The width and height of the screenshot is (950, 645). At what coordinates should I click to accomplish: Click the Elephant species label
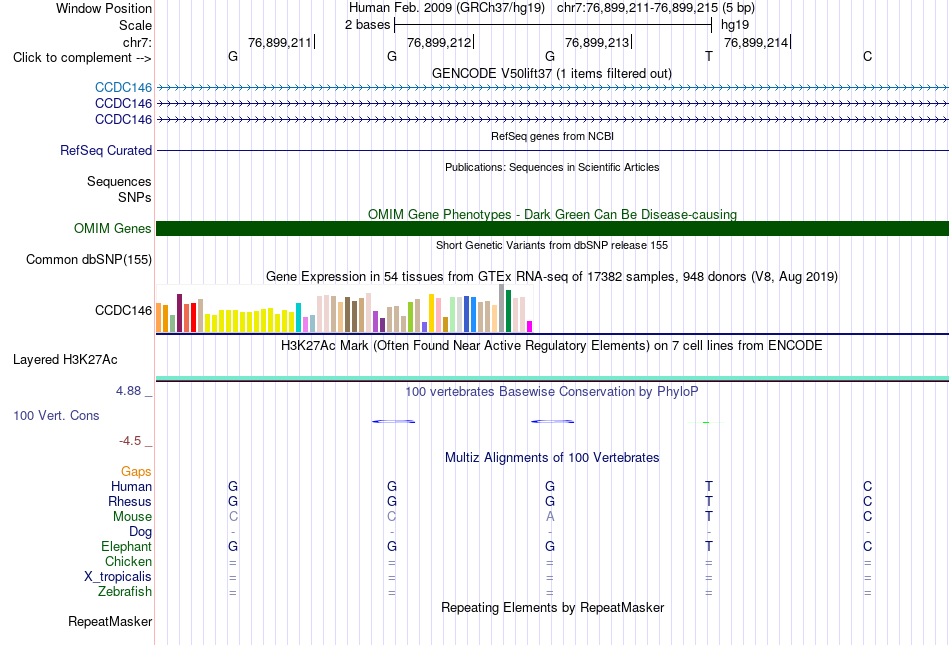pos(127,546)
